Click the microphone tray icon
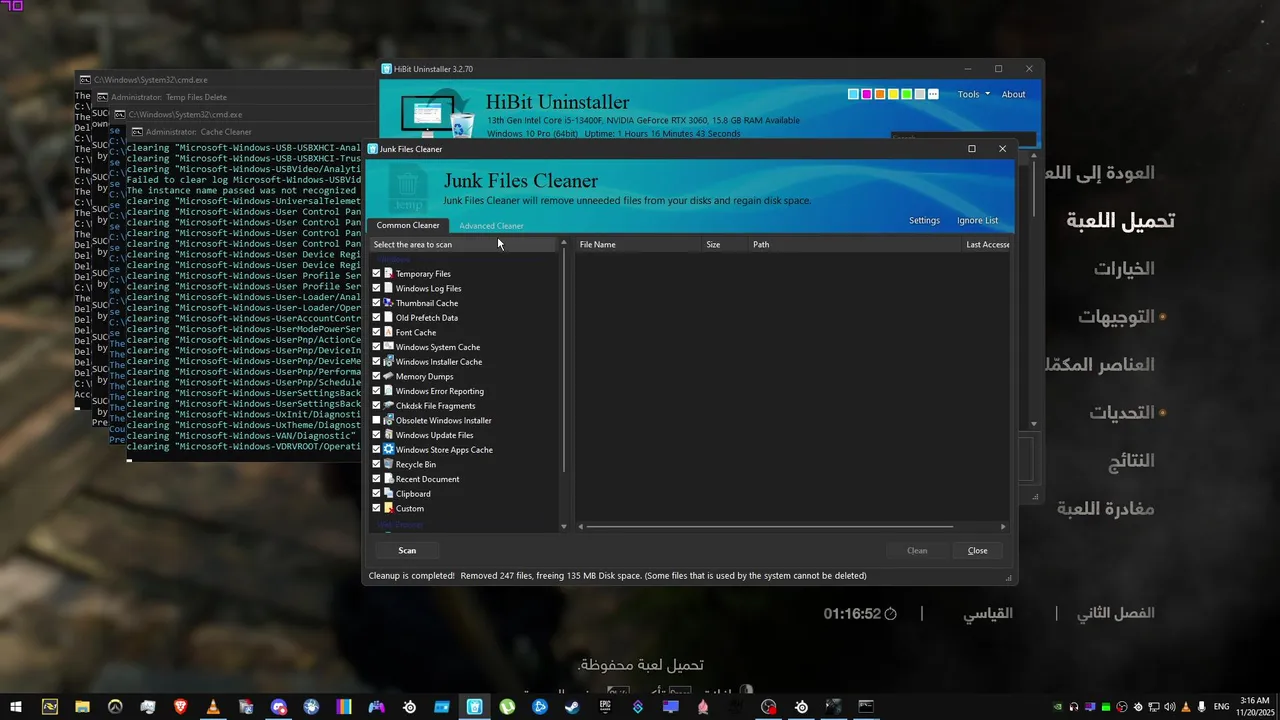Viewport: 1280px width, 720px height. pyautogui.click(x=1201, y=707)
